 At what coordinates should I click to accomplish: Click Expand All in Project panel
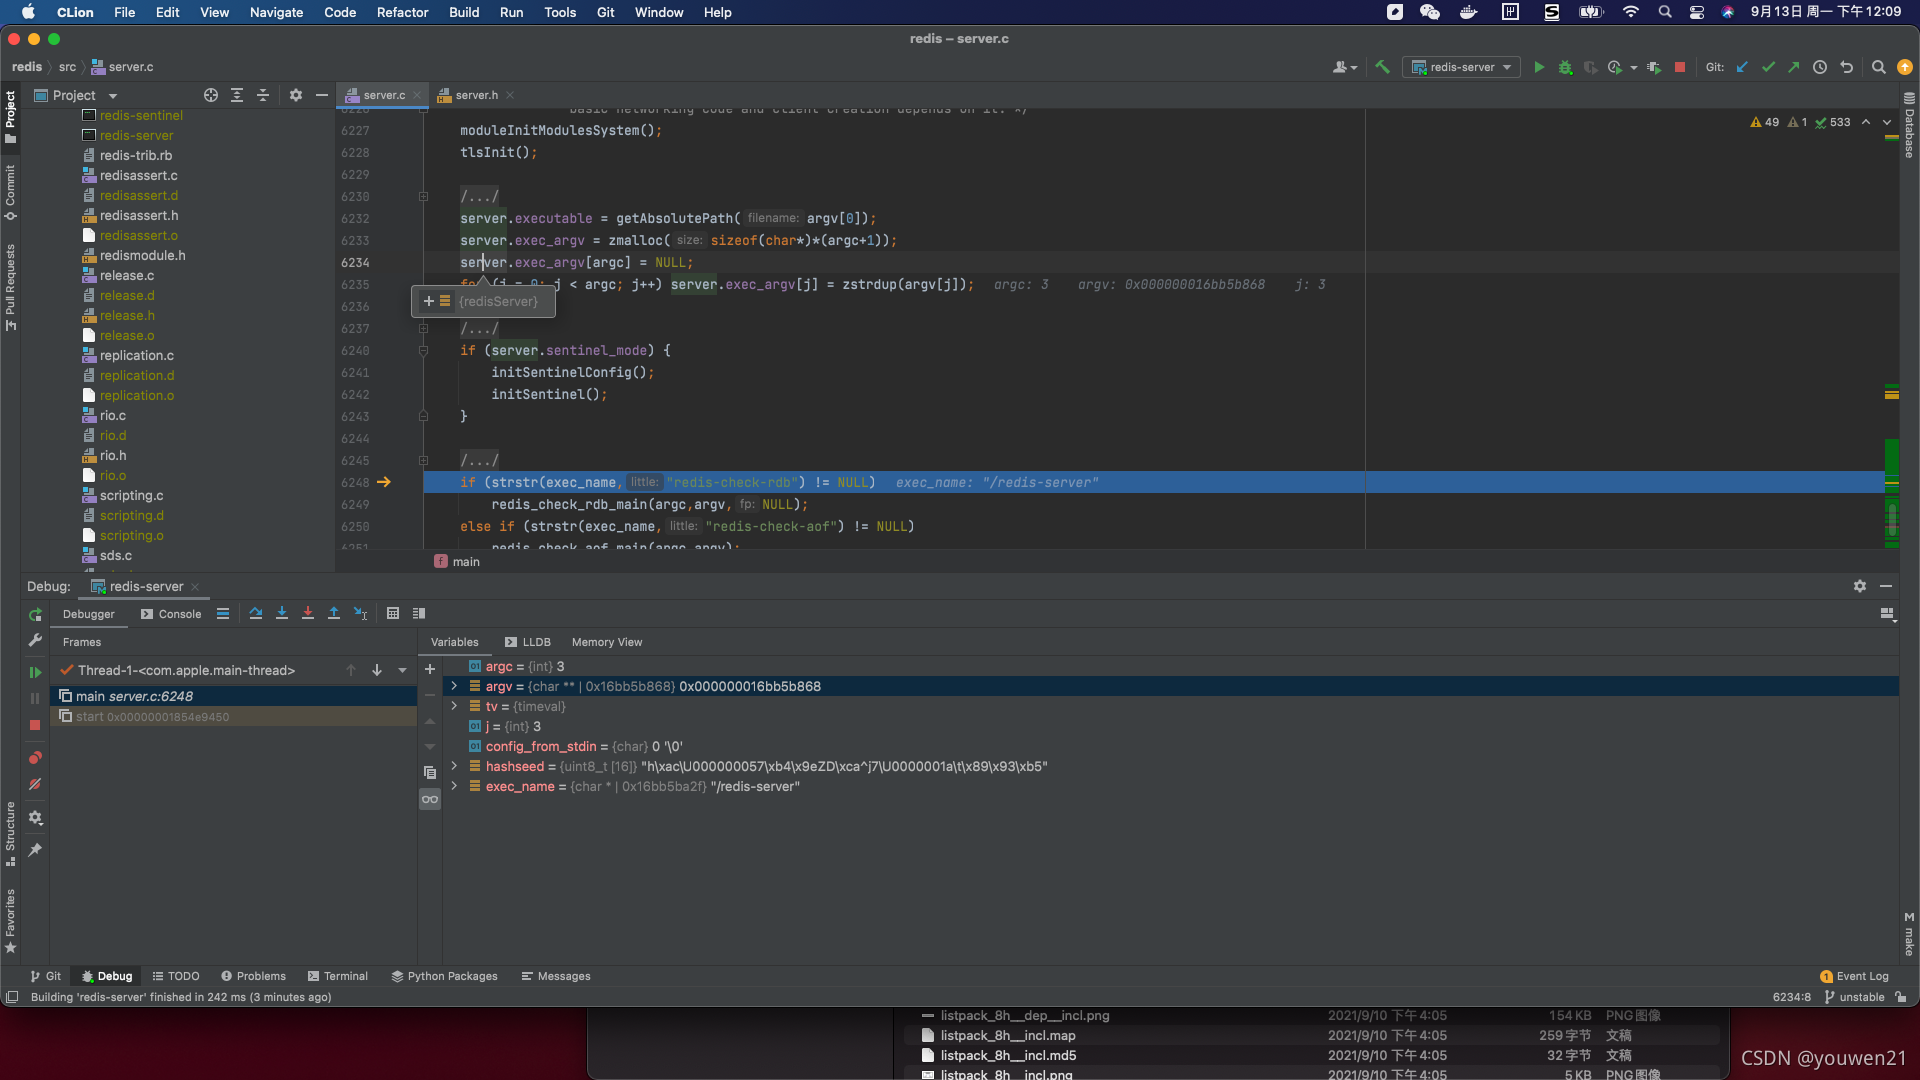point(237,95)
